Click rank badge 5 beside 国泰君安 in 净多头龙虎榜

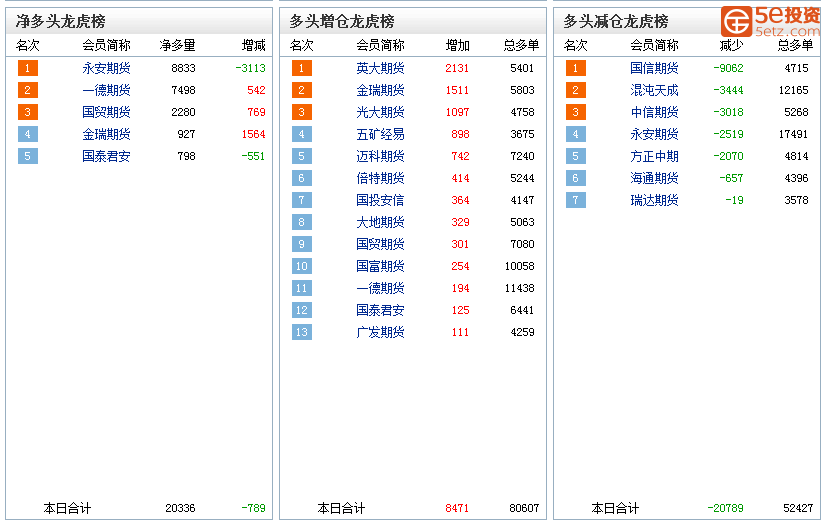27,156
